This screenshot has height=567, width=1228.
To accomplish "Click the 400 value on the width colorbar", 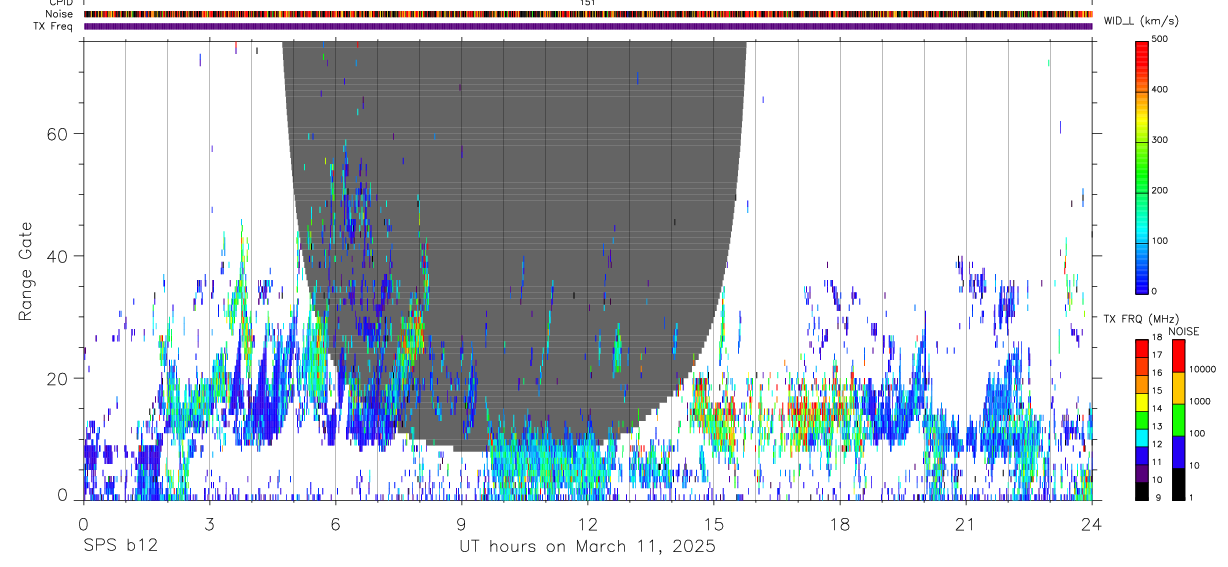I will 1159,90.
